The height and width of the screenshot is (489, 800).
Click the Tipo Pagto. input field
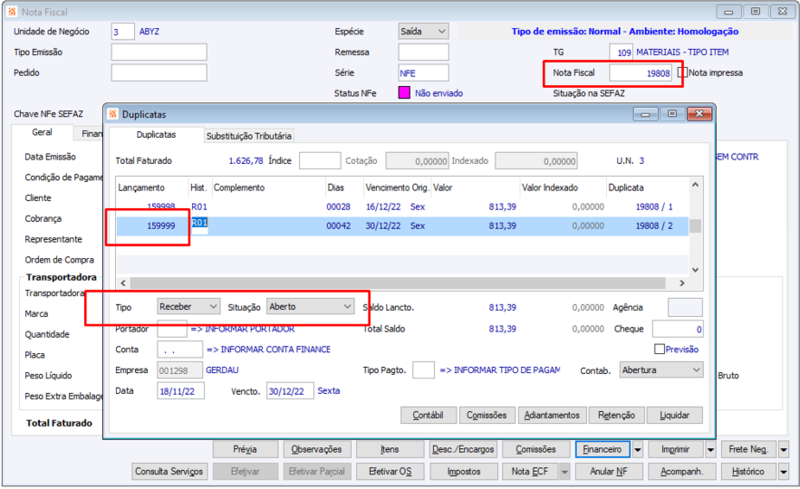click(x=423, y=370)
